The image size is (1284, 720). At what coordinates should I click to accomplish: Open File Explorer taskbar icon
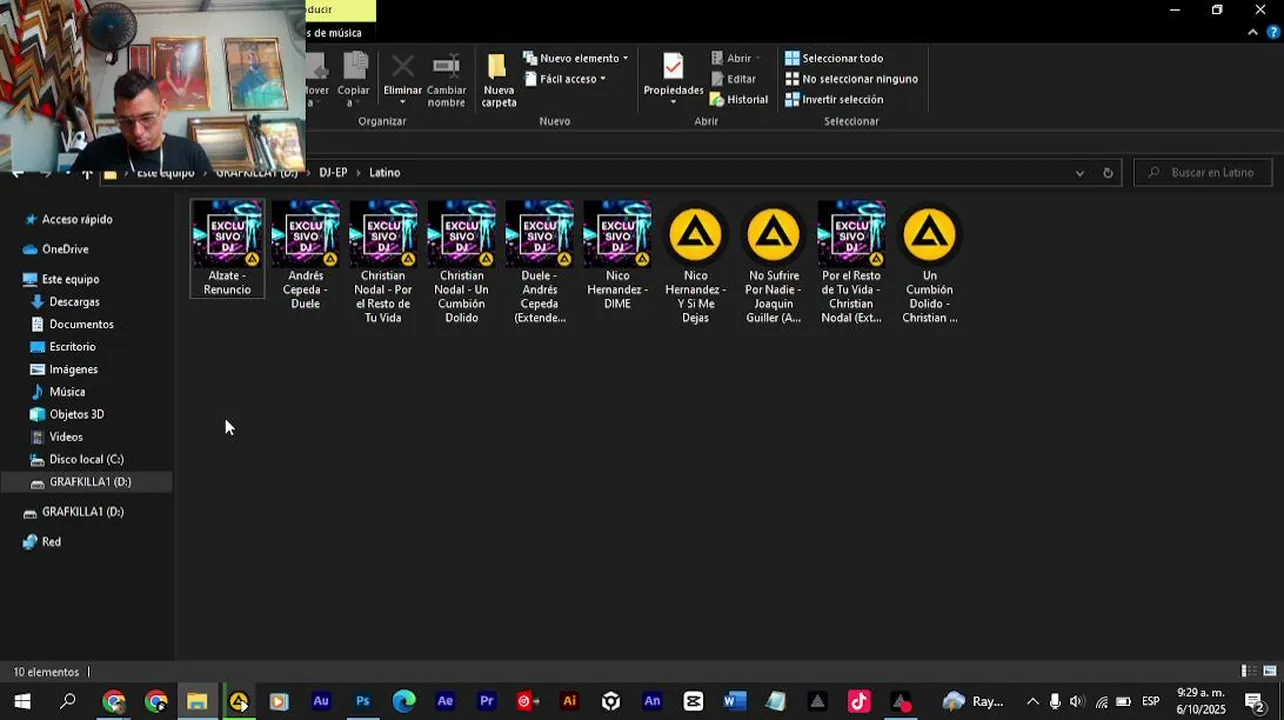point(197,702)
